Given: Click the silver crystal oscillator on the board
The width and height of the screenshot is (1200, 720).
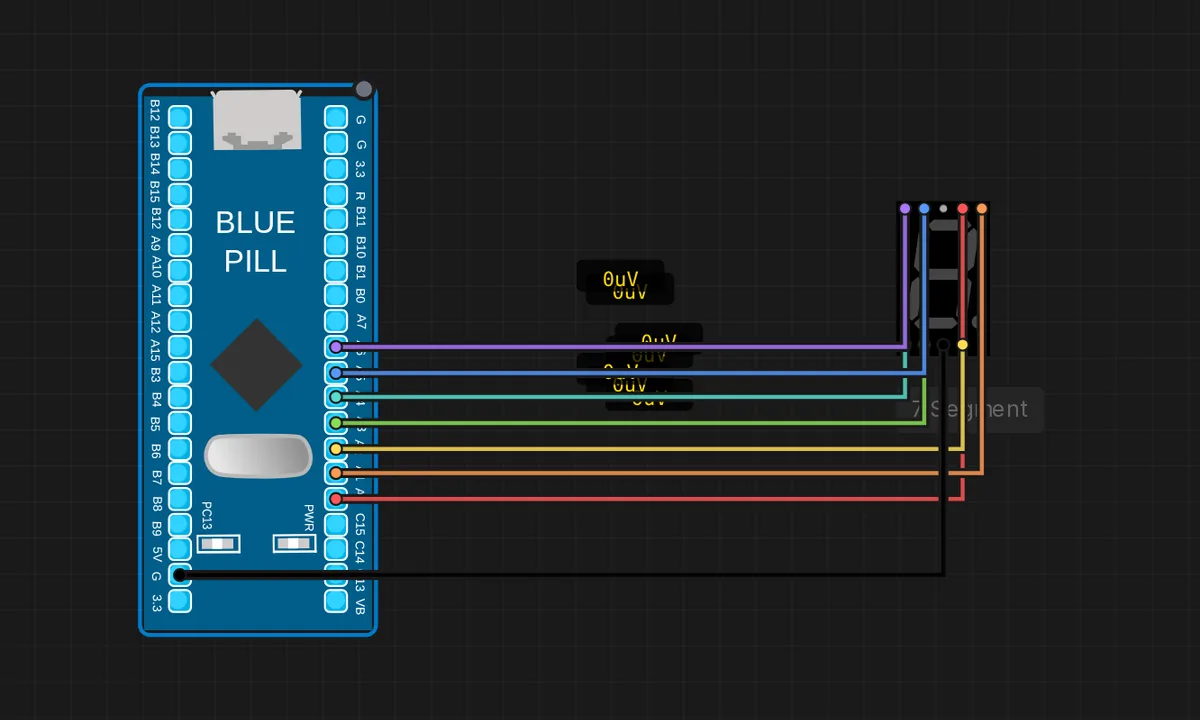Looking at the screenshot, I should click(x=258, y=456).
